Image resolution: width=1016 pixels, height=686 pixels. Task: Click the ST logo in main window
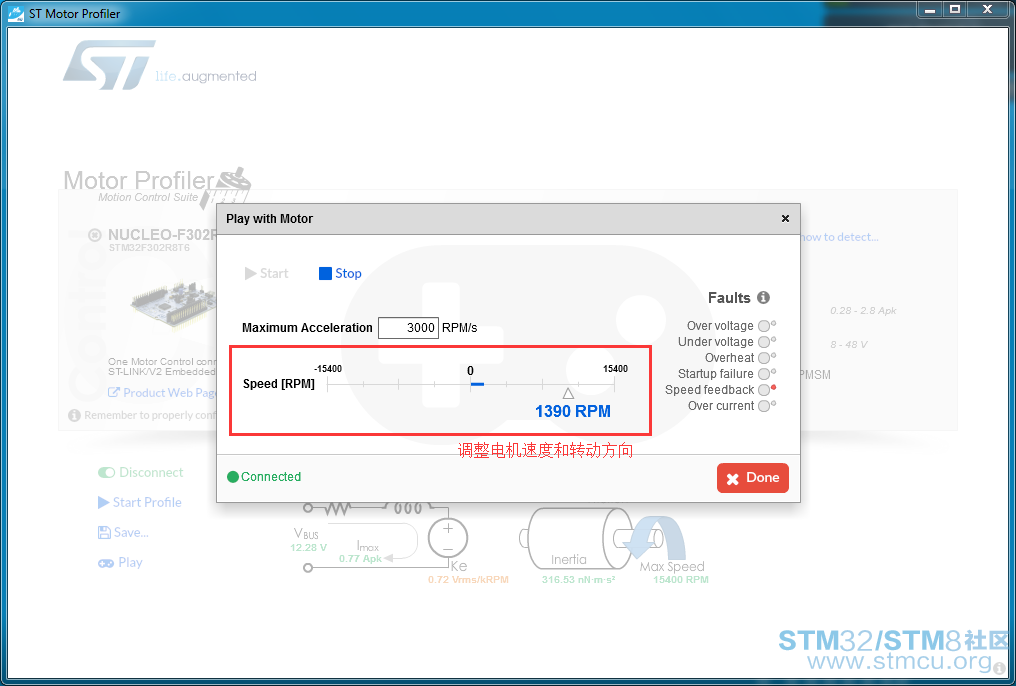point(109,65)
